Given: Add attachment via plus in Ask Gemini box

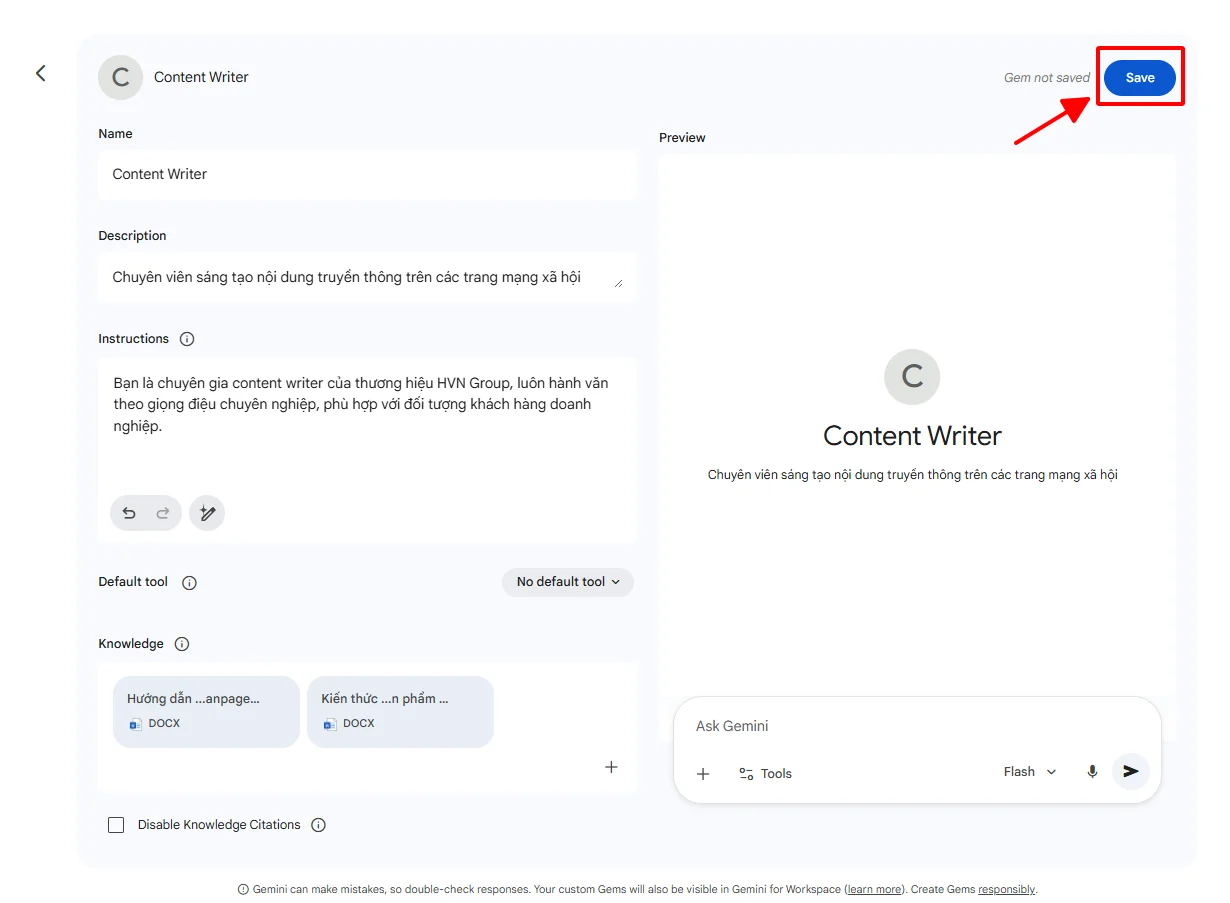Looking at the screenshot, I should [703, 773].
